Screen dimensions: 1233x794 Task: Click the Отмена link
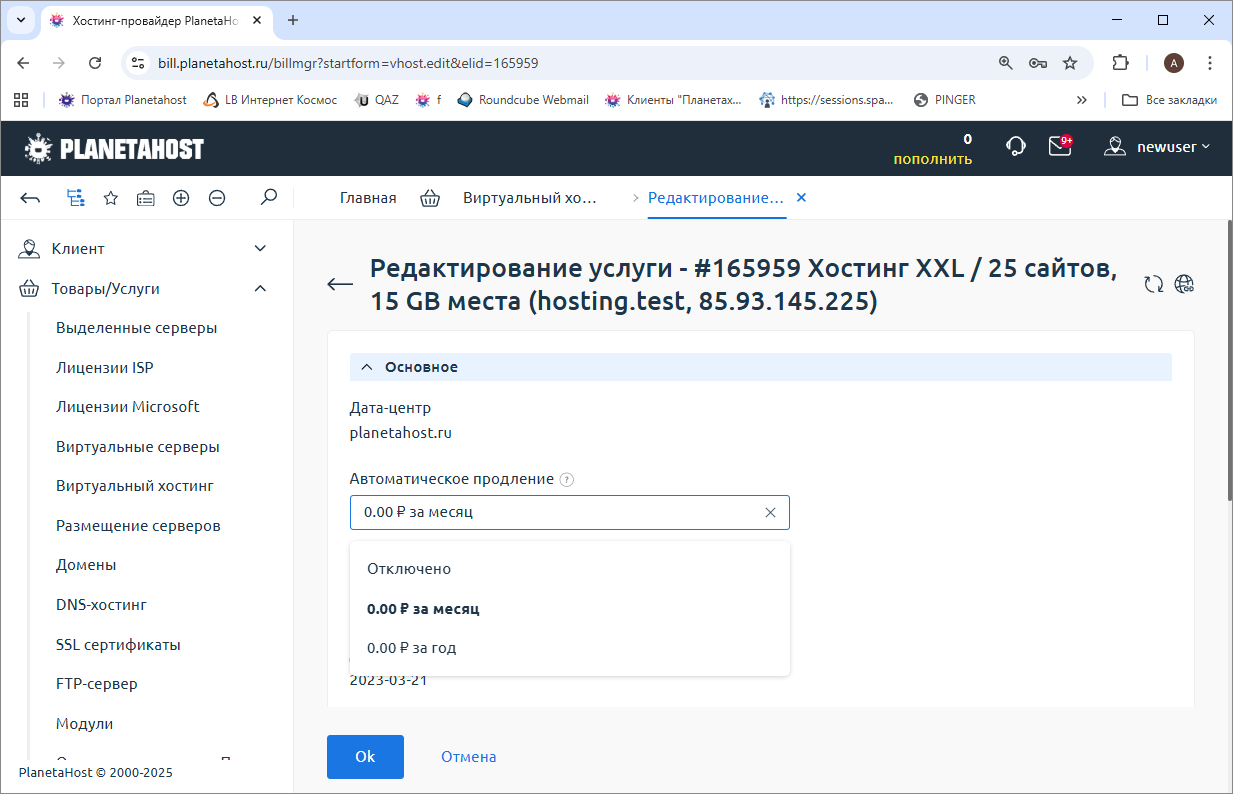coord(468,757)
